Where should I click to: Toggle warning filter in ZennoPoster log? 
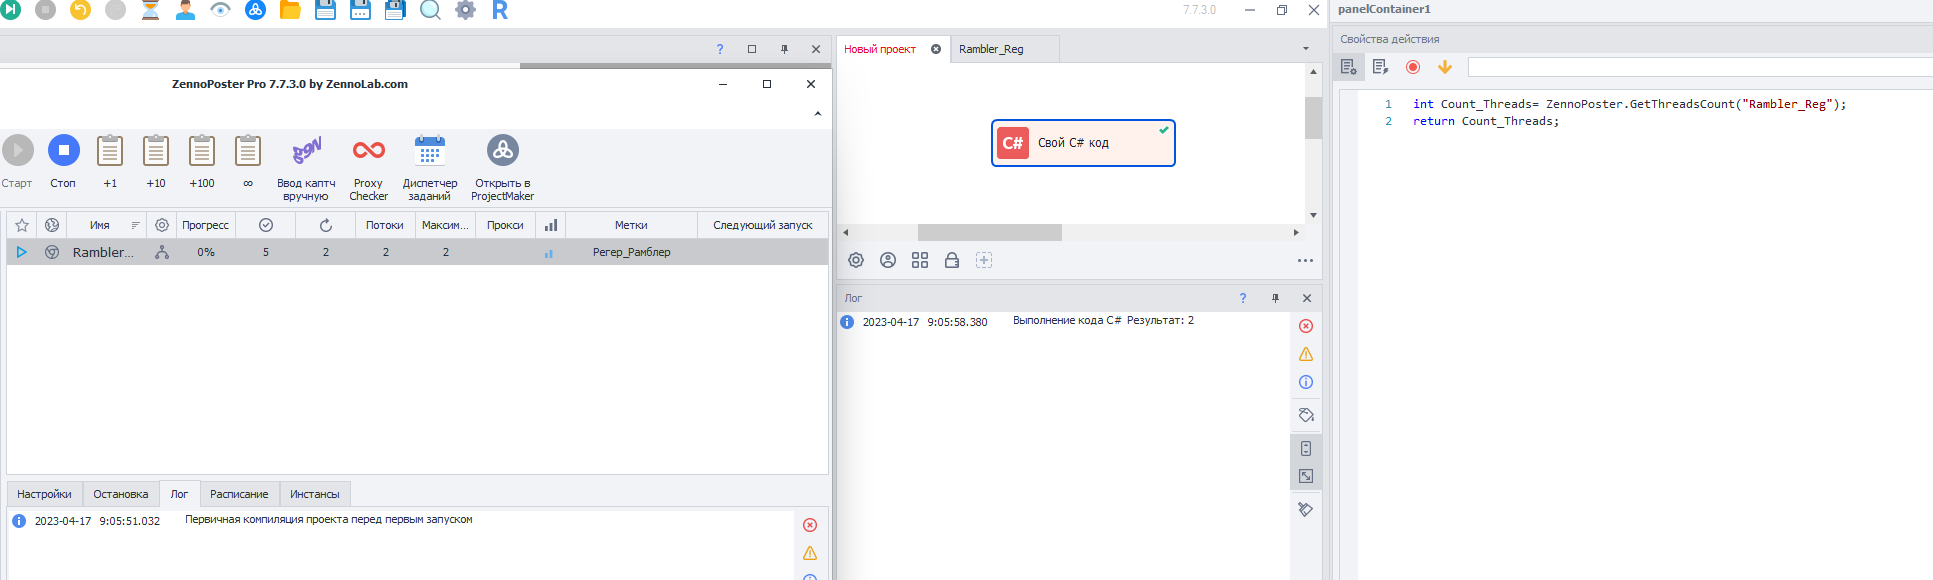point(810,553)
